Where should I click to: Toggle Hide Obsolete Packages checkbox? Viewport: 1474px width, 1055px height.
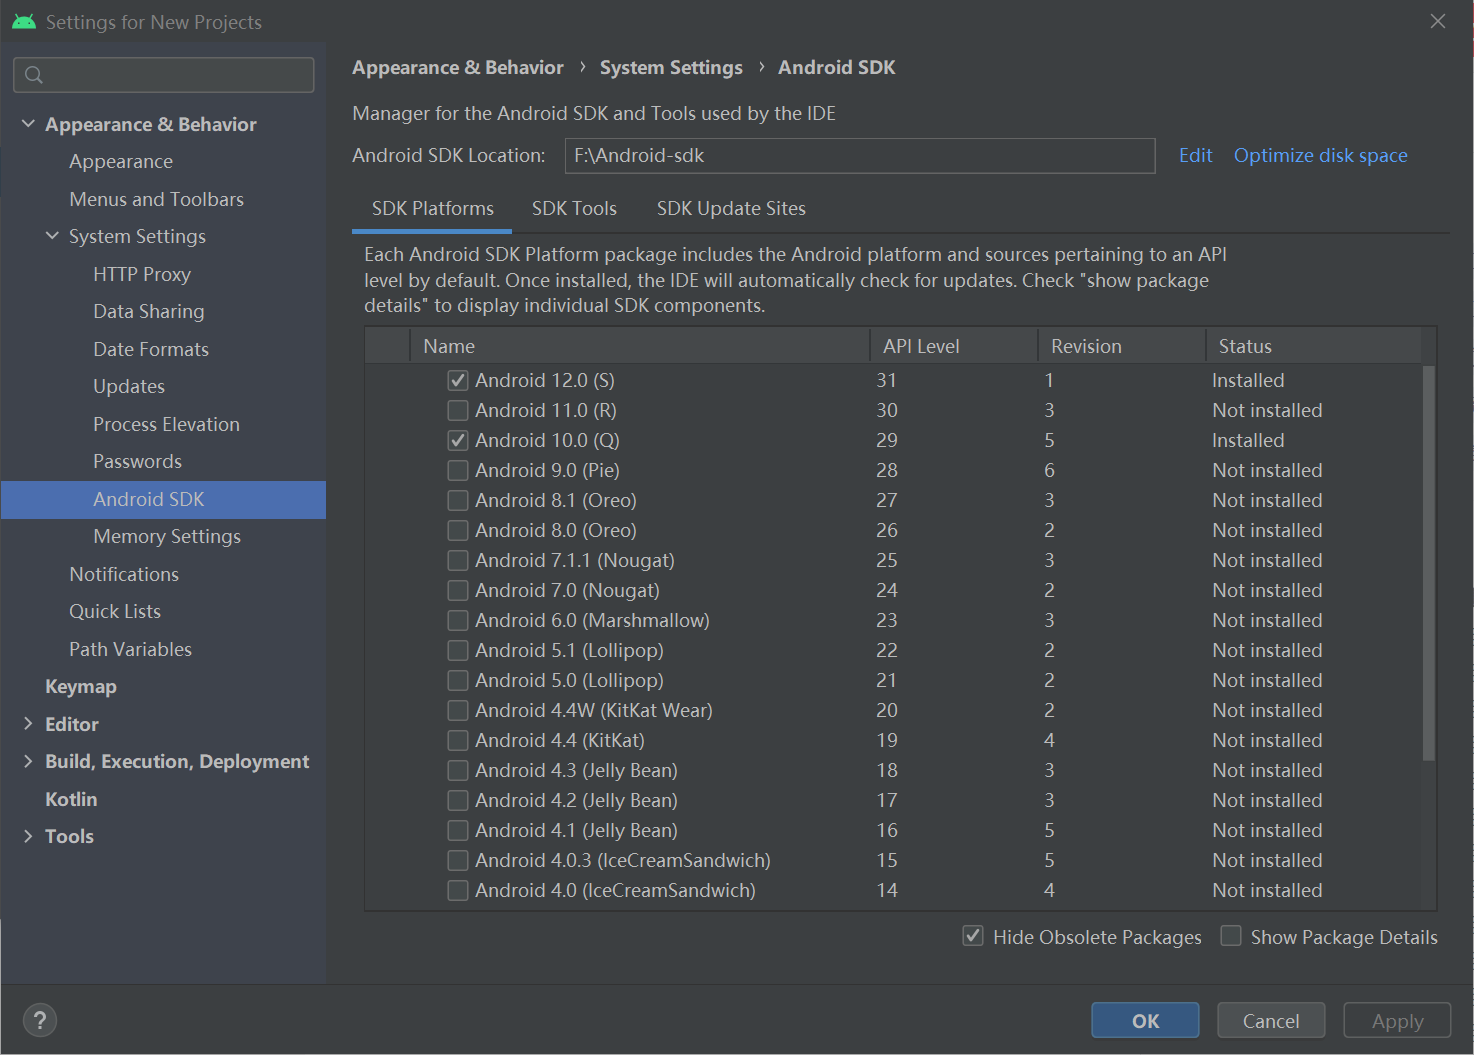pos(973,936)
